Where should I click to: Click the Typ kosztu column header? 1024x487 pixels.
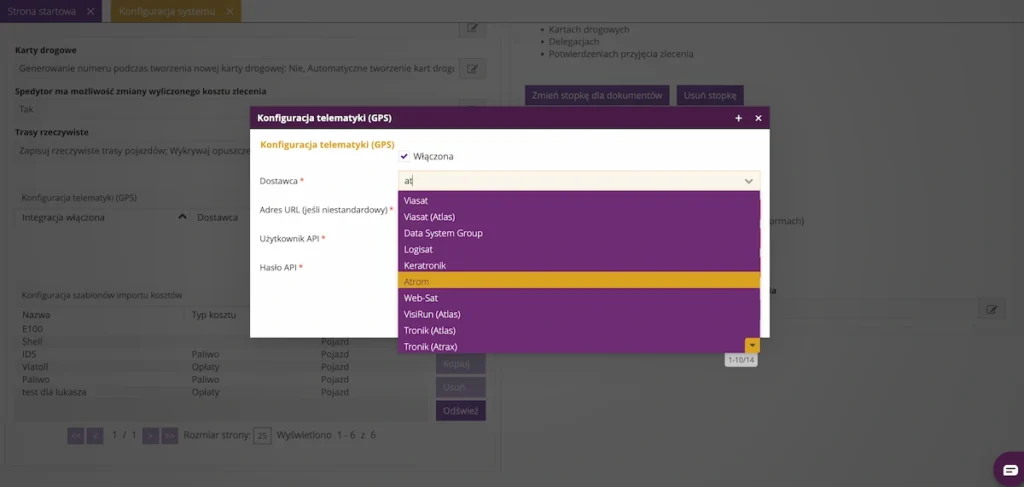[212, 315]
